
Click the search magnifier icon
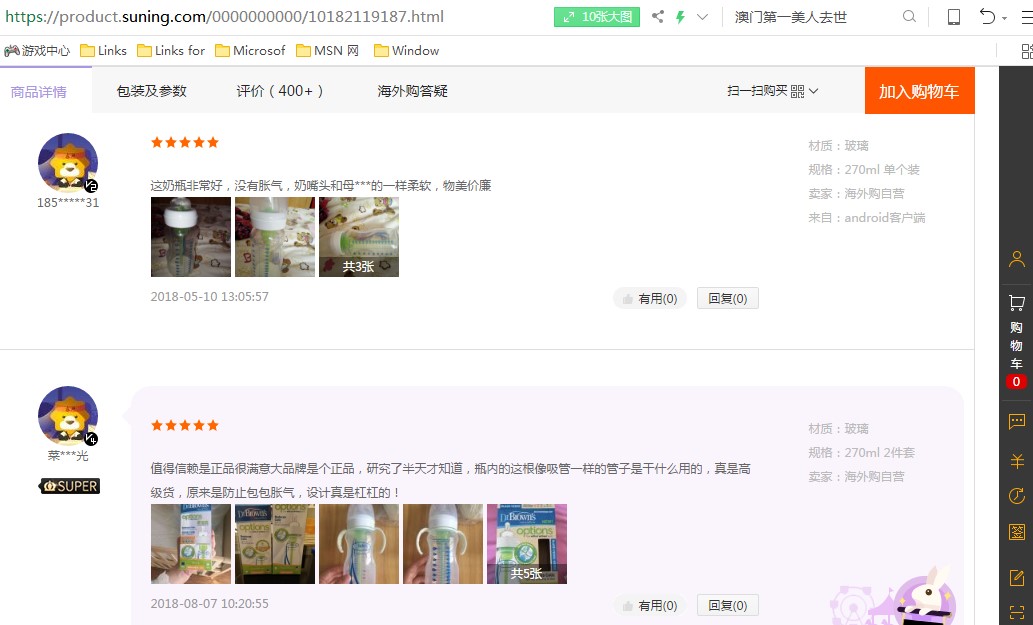coord(909,17)
